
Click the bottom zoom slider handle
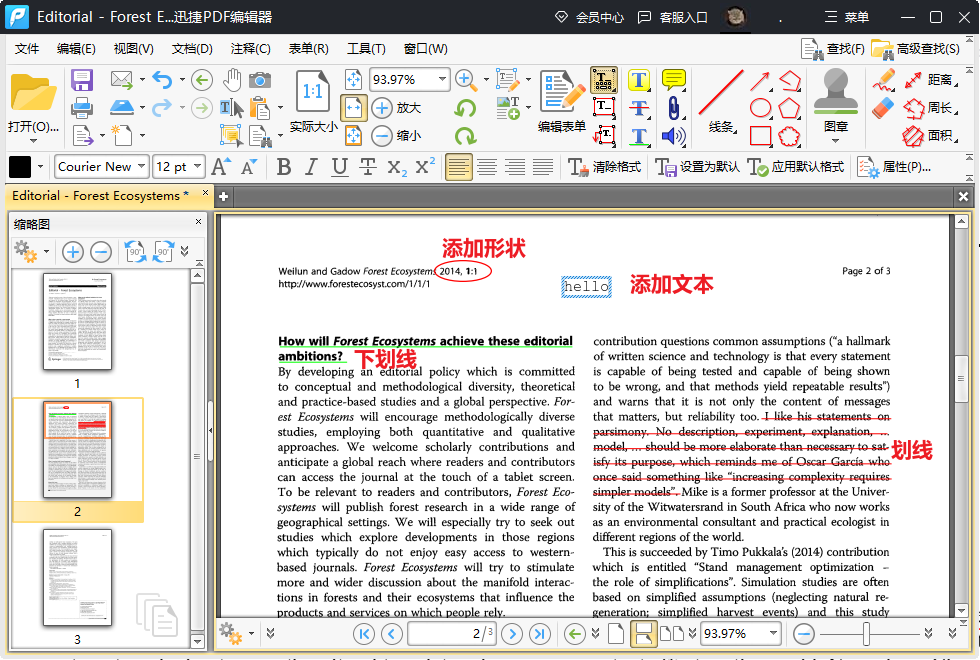click(866, 634)
